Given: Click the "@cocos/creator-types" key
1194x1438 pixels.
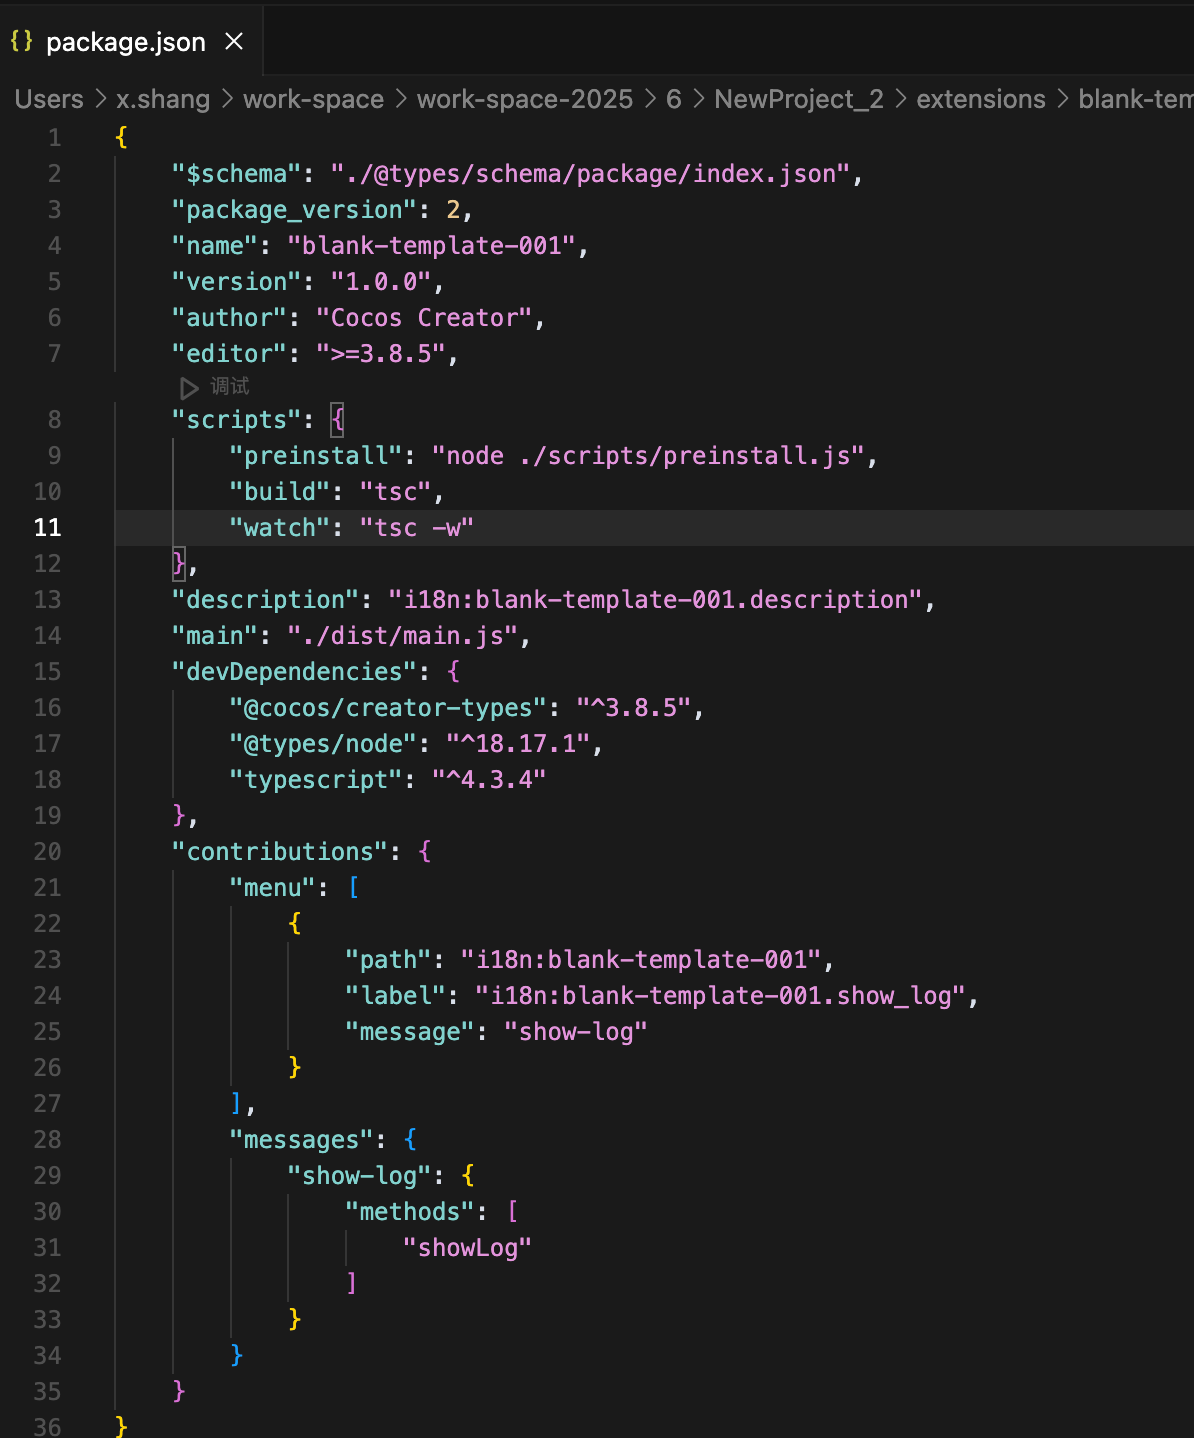Looking at the screenshot, I should coord(388,707).
